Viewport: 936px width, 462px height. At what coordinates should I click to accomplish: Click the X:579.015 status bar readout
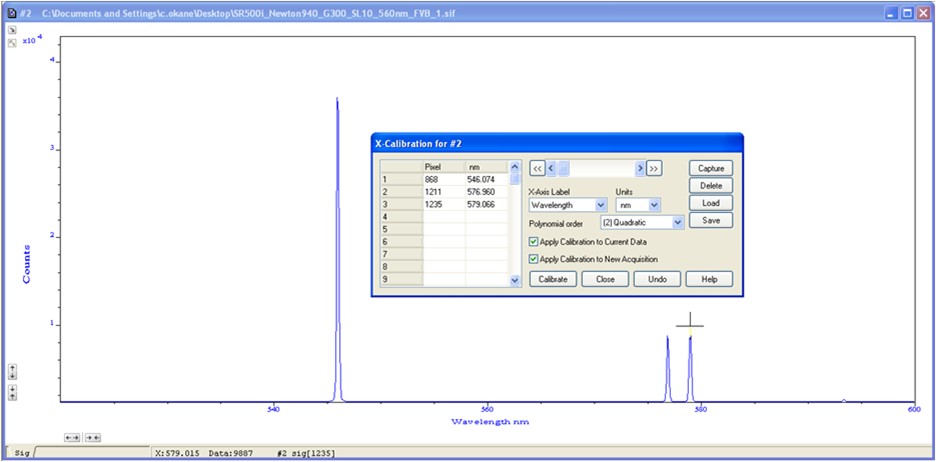click(x=178, y=454)
